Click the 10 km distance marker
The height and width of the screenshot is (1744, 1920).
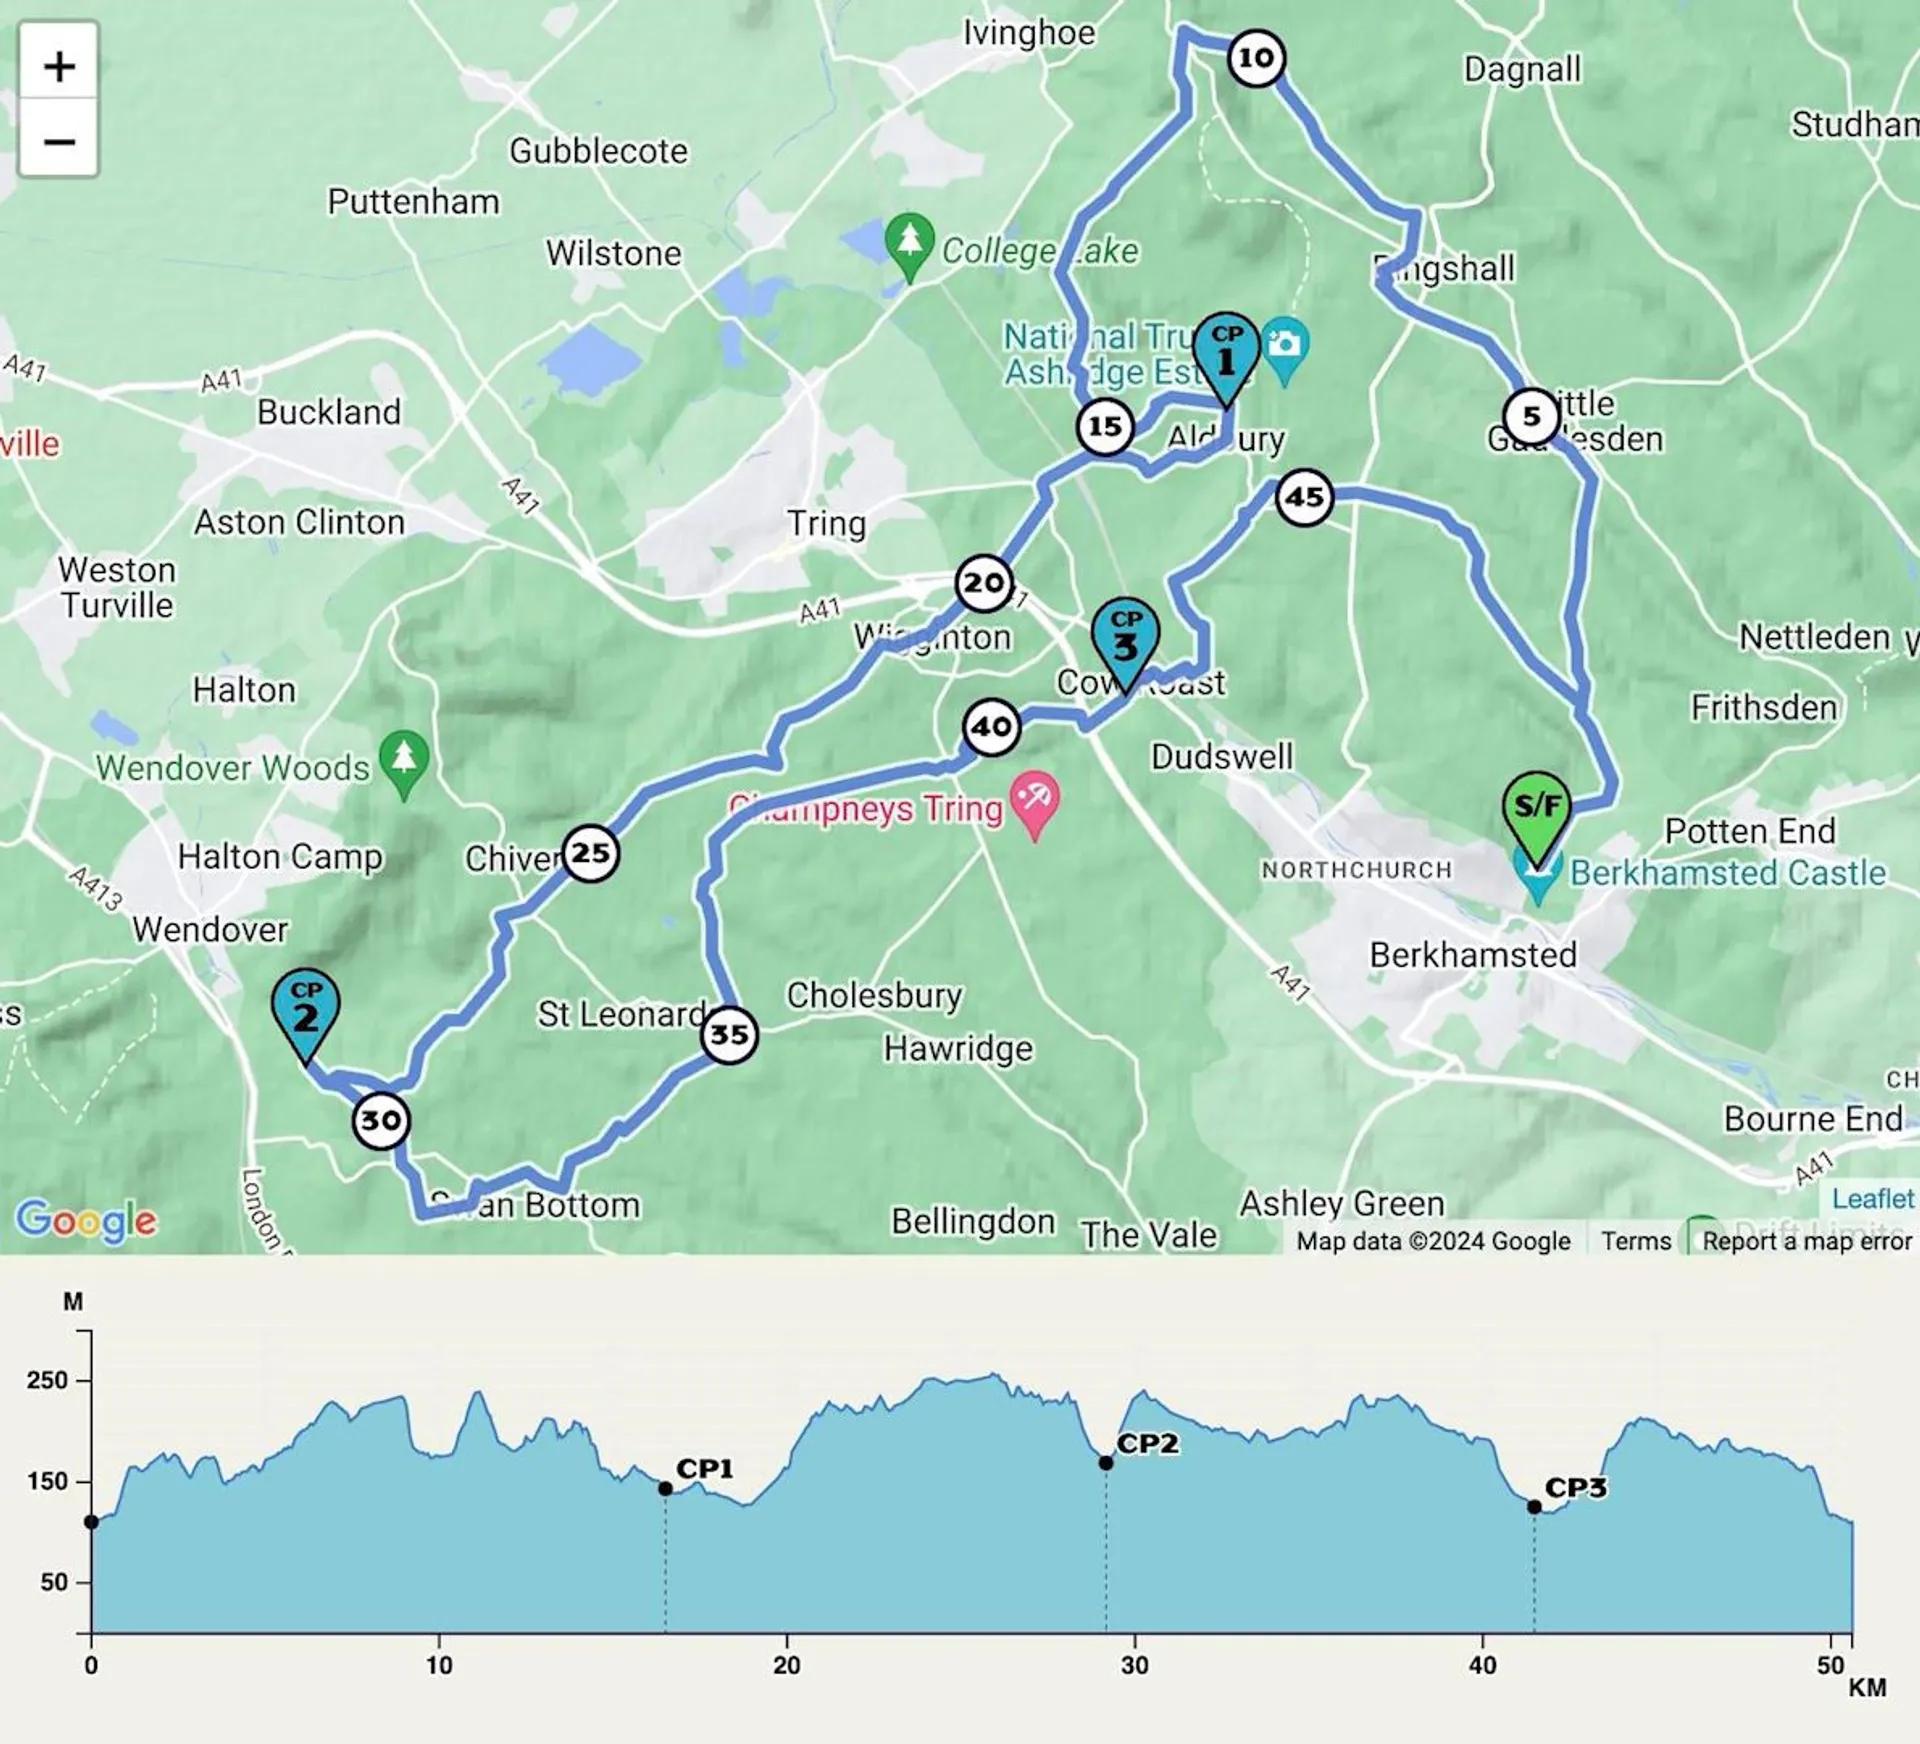point(1256,58)
